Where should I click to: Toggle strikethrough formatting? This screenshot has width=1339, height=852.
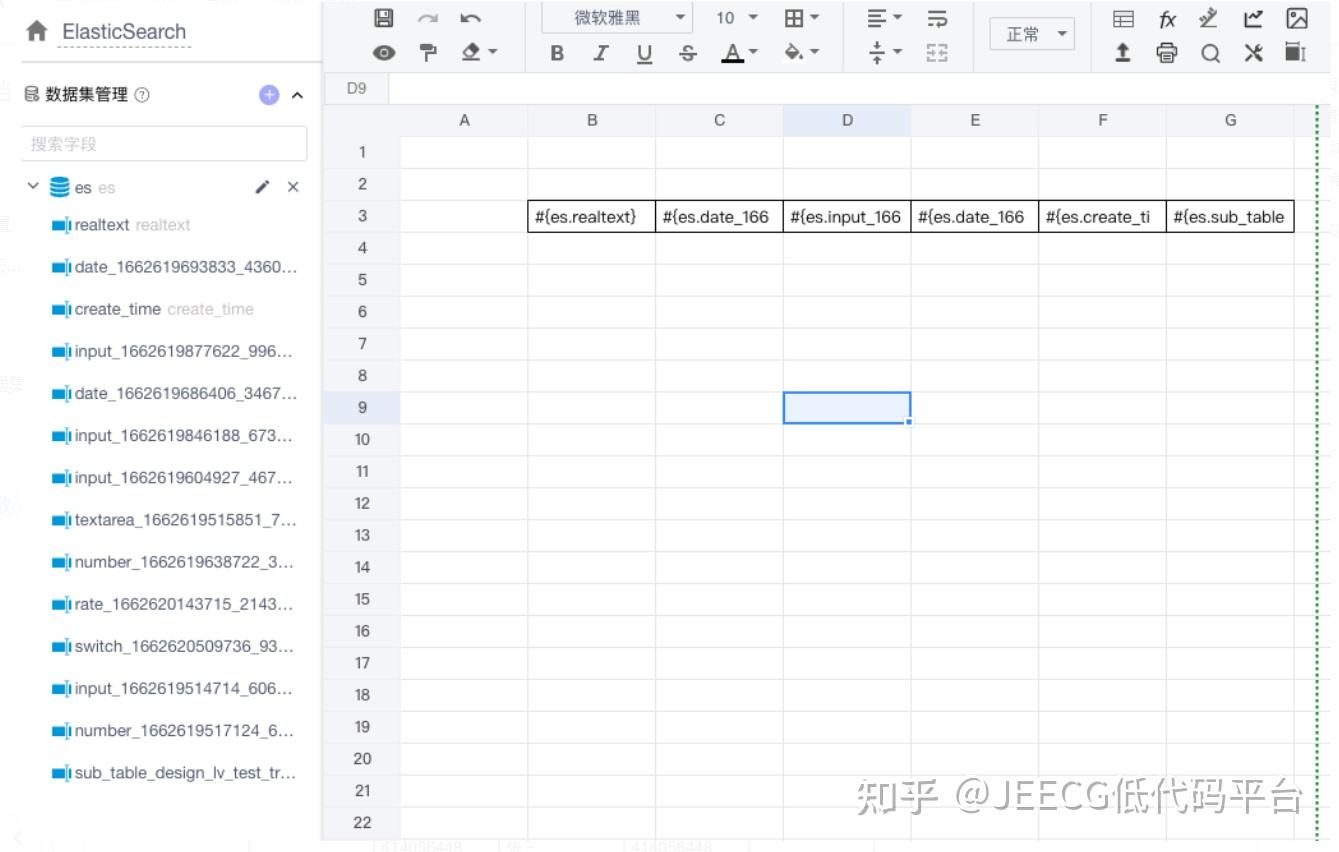687,54
